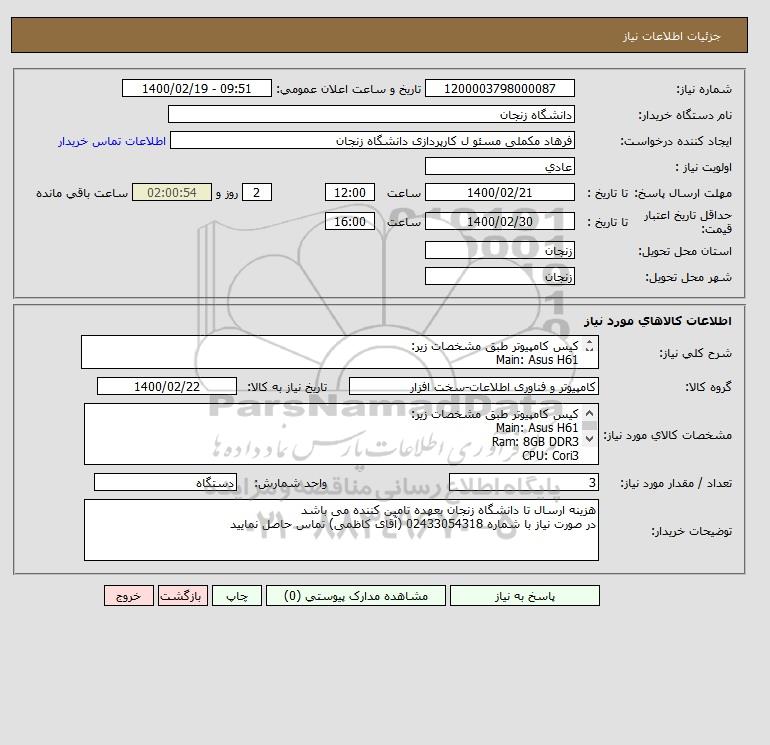Click unit field دستگاه

[x=165, y=483]
